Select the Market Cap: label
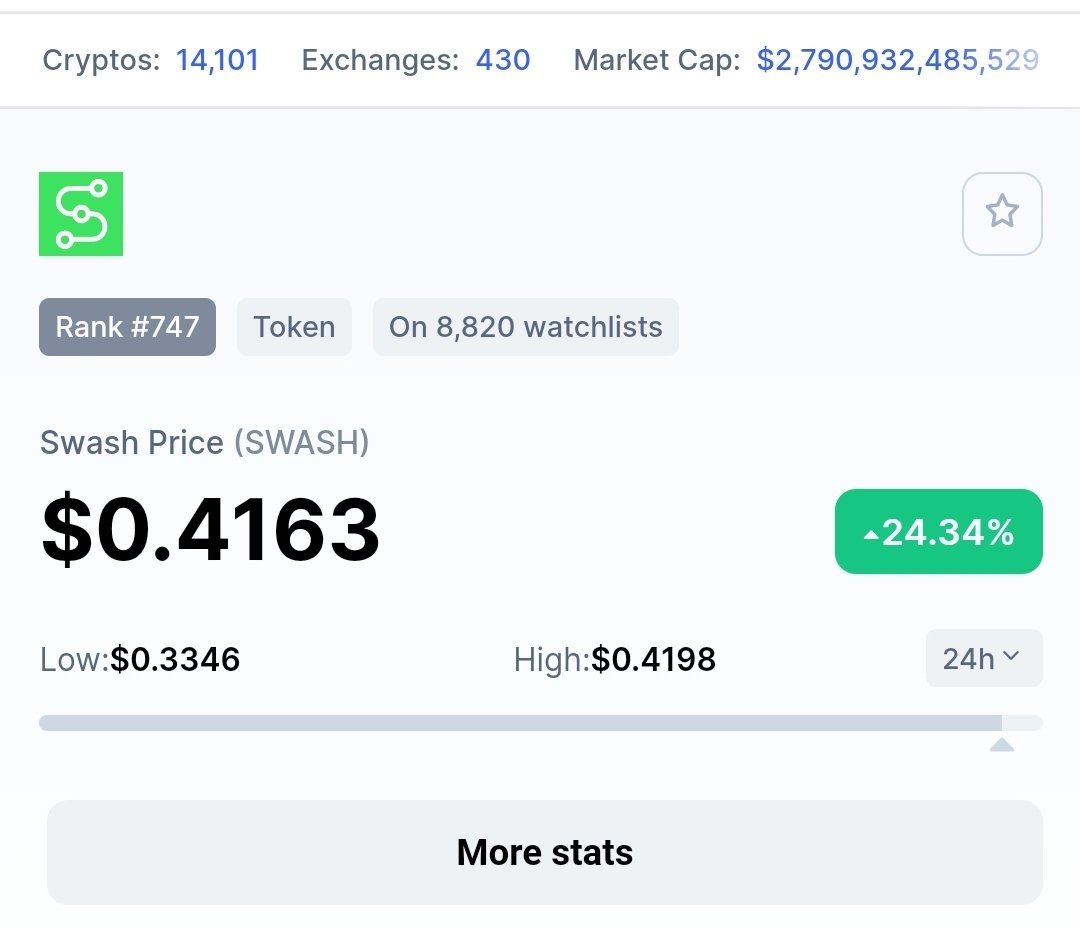The width and height of the screenshot is (1080, 929). pyautogui.click(x=657, y=60)
